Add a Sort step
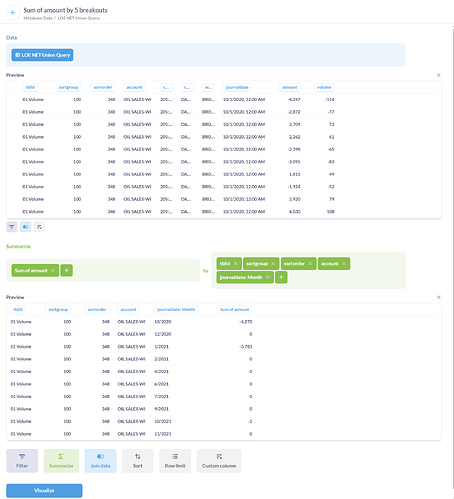This screenshot has width=454, height=499. [x=138, y=461]
